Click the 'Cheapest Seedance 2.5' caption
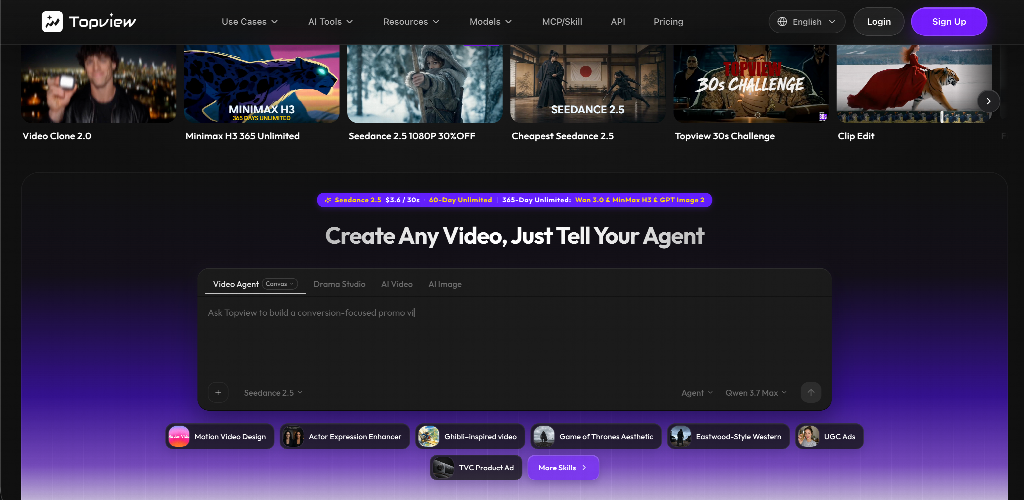The image size is (1024, 500). coord(562,136)
